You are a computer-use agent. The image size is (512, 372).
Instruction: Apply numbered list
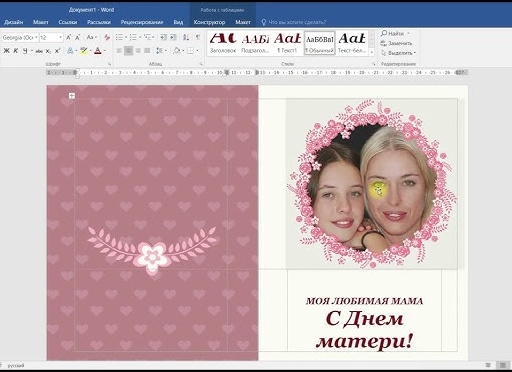coord(133,37)
